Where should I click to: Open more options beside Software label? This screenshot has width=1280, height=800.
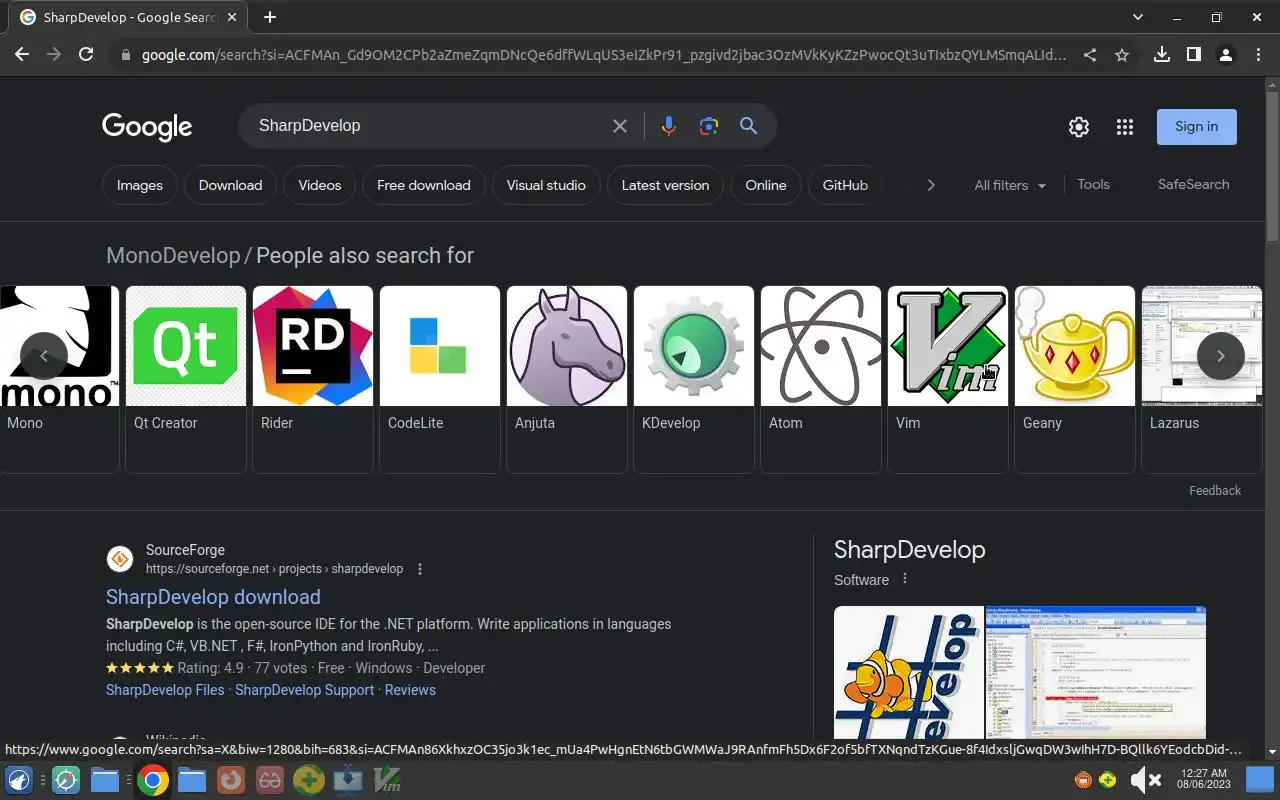(x=905, y=579)
